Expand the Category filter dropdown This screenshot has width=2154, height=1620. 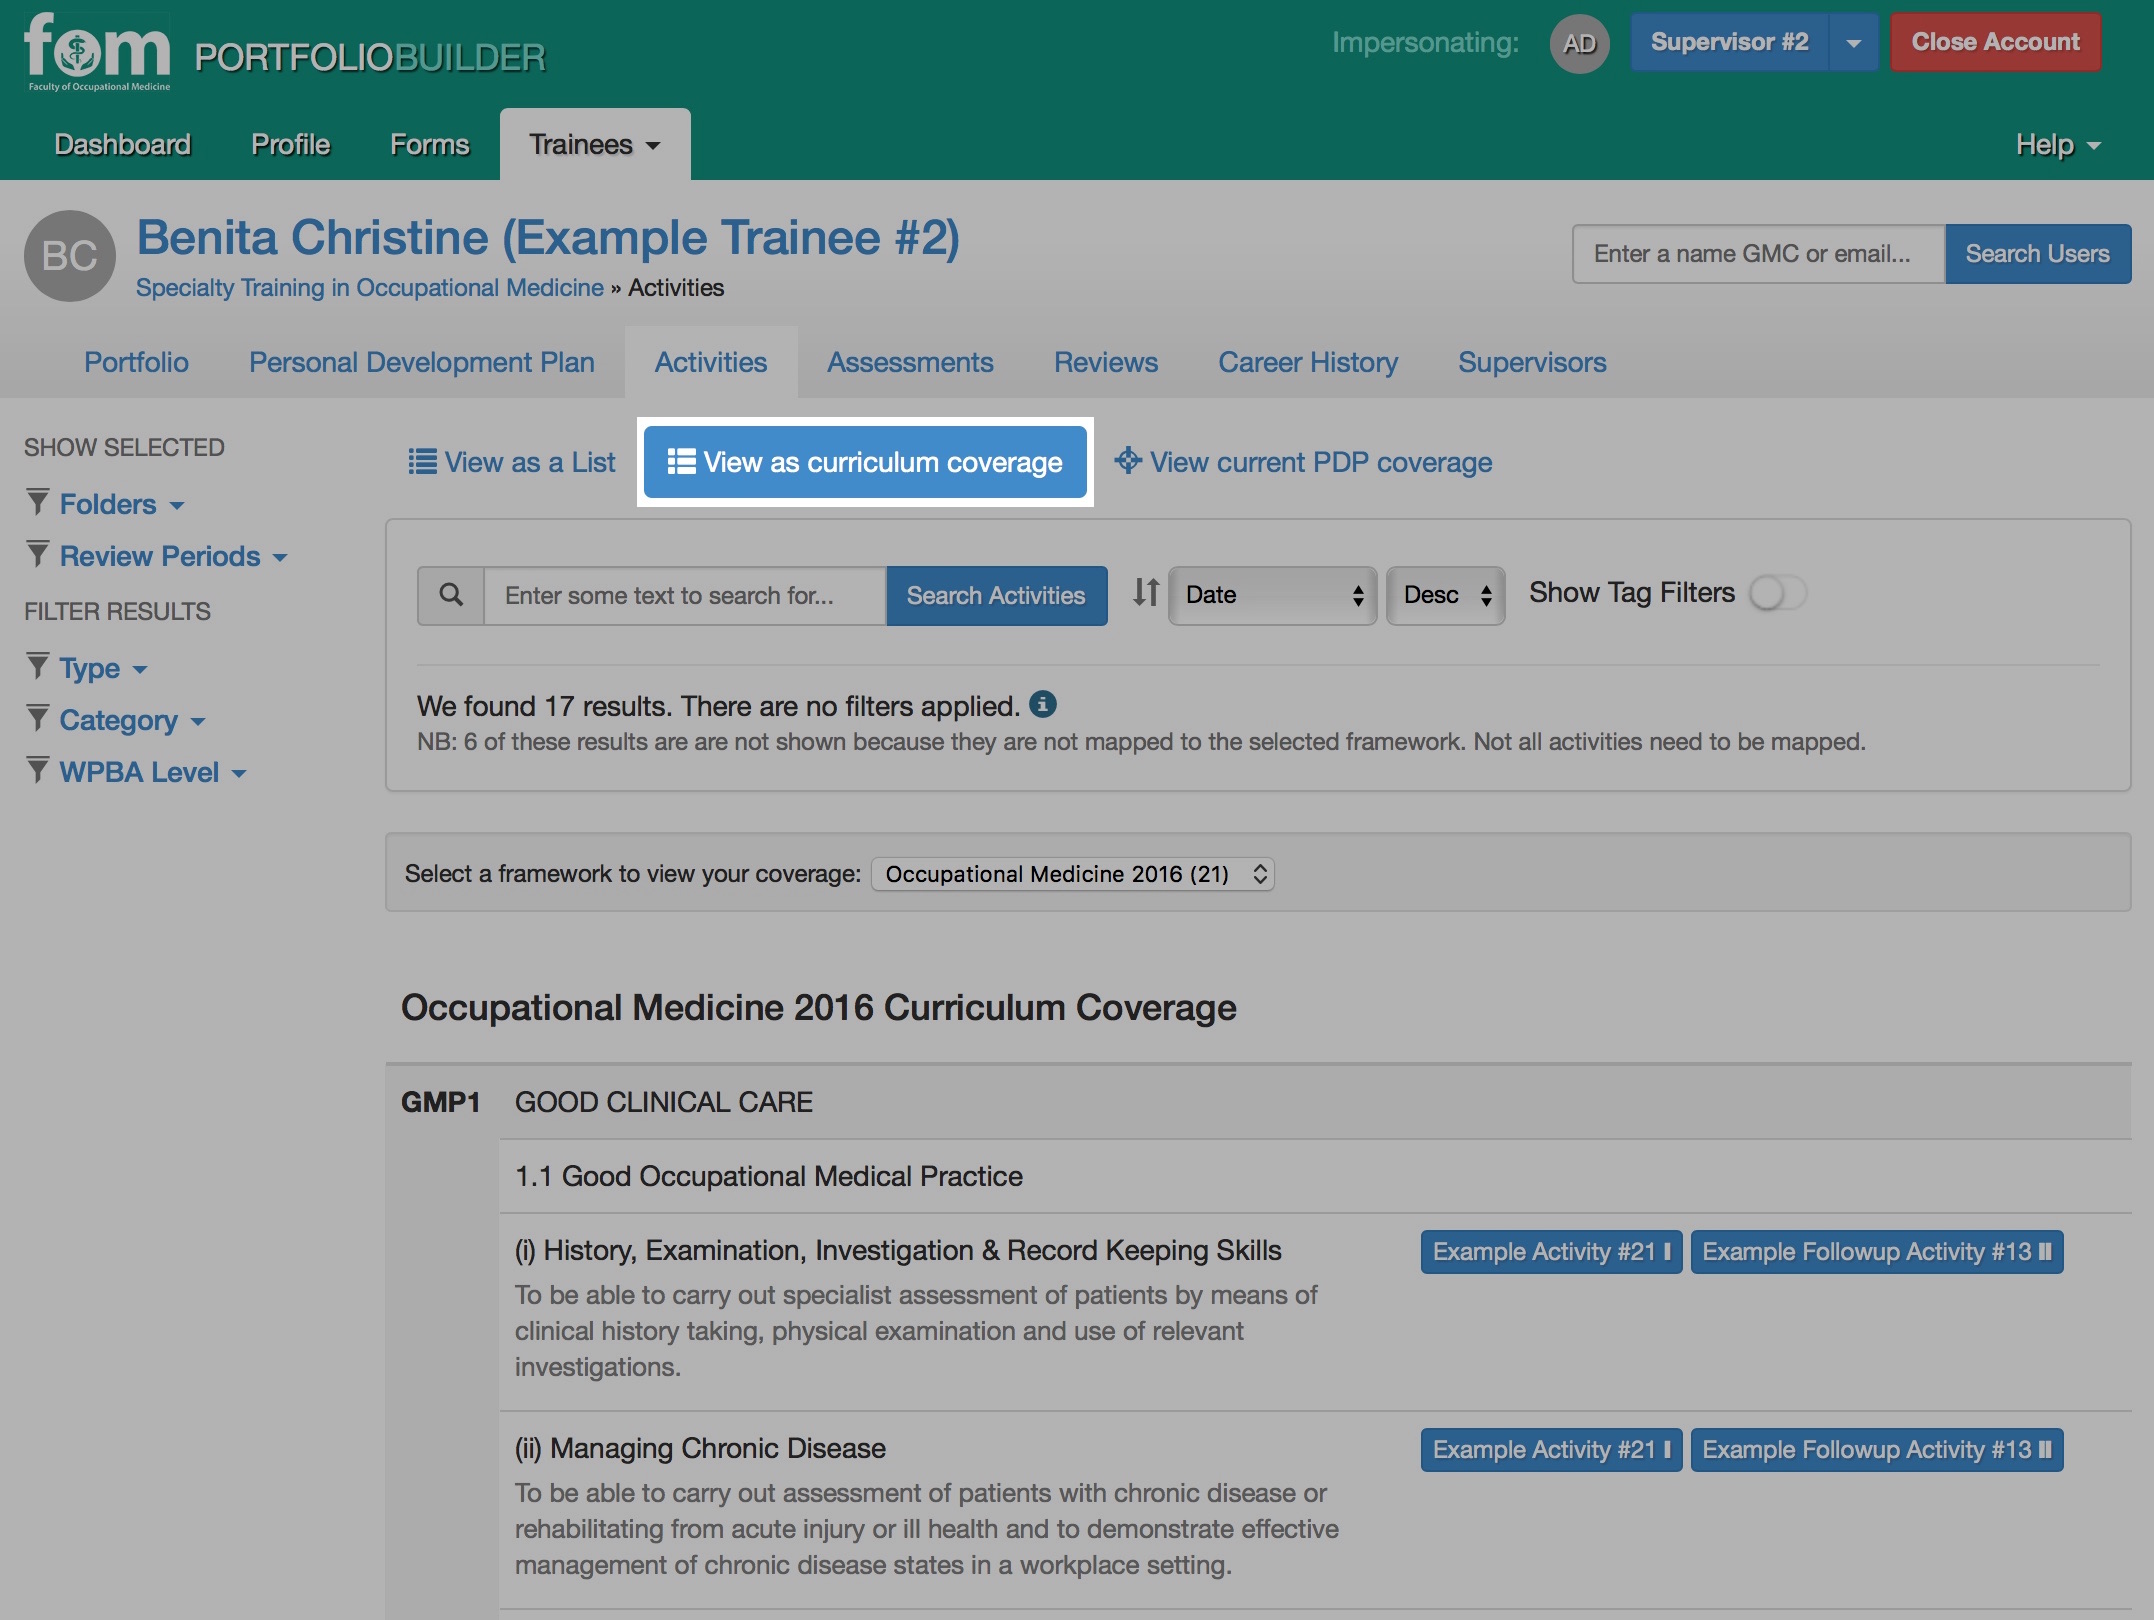pos(132,720)
